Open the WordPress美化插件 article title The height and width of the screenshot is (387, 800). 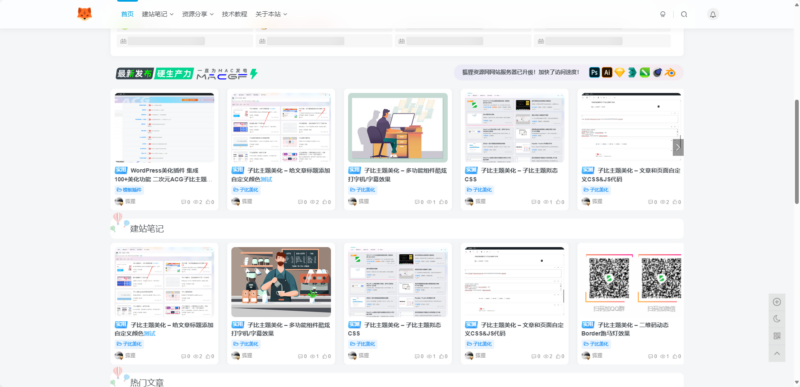(x=164, y=175)
